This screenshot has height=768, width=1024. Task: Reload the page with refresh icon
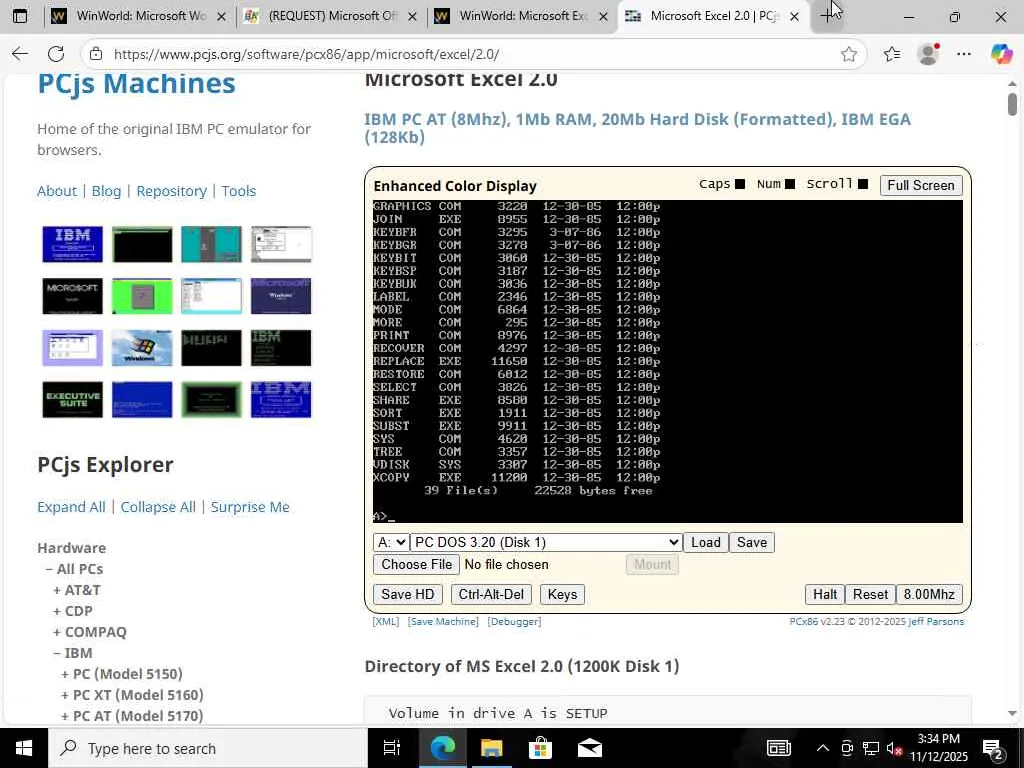point(56,54)
